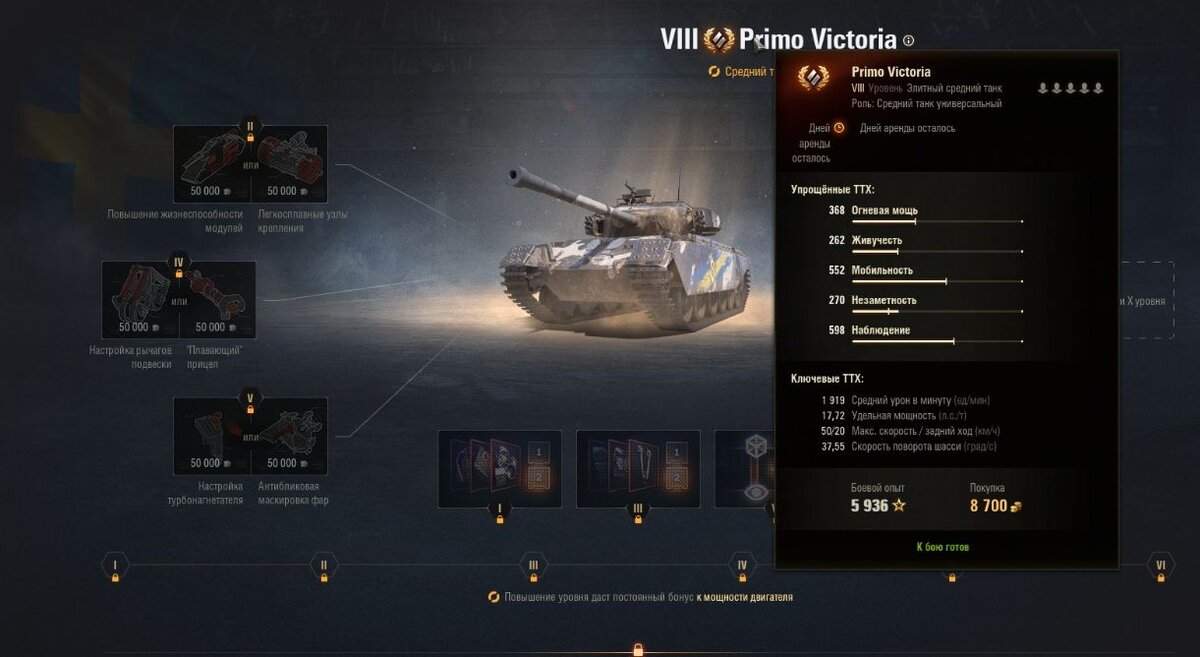Select level VI marker on progress track
The image size is (1200, 657).
[1160, 565]
